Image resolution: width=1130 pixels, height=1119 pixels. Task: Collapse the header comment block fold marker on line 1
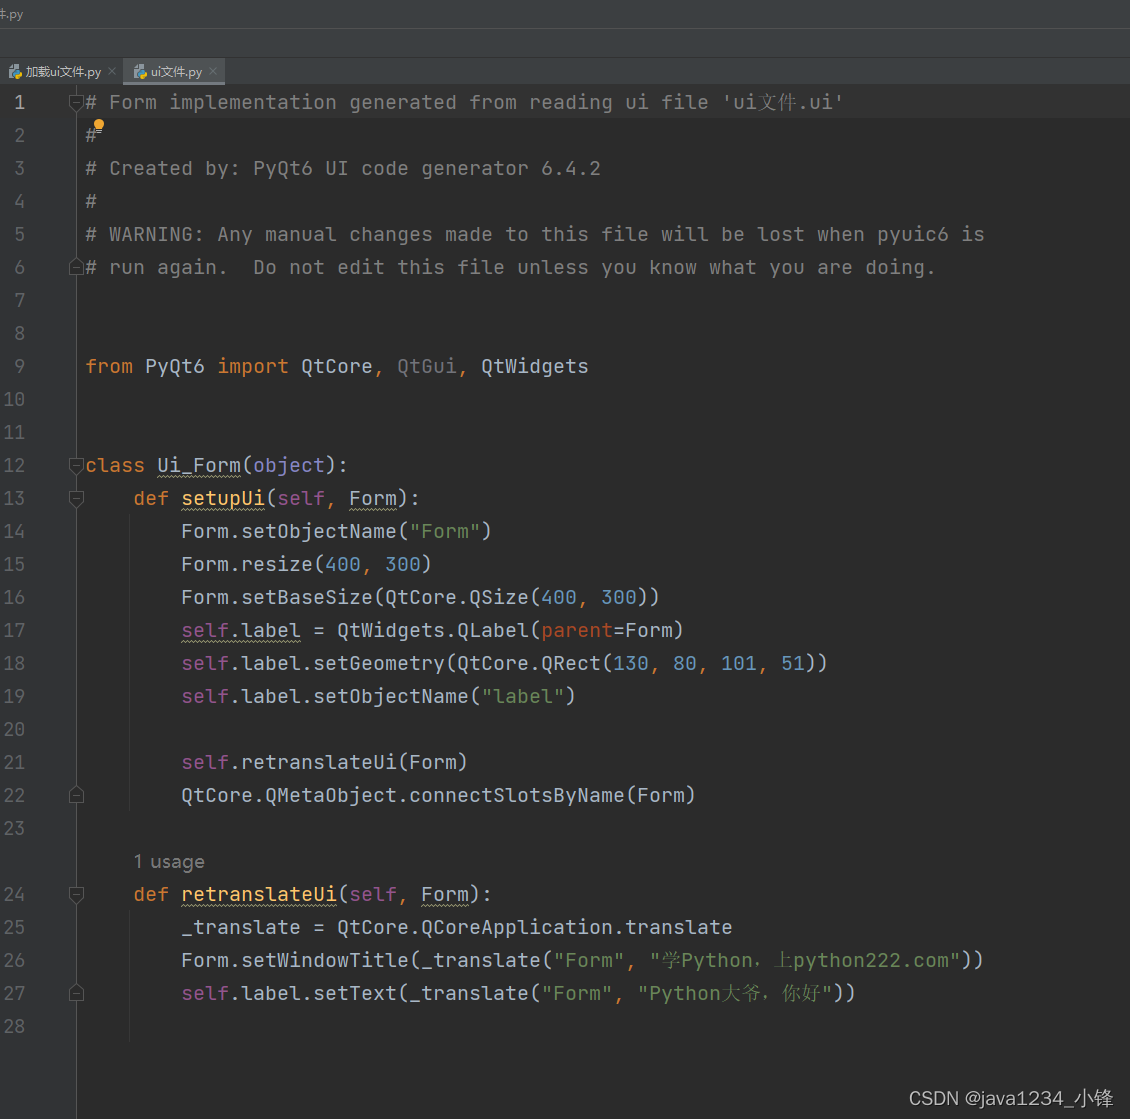(76, 103)
